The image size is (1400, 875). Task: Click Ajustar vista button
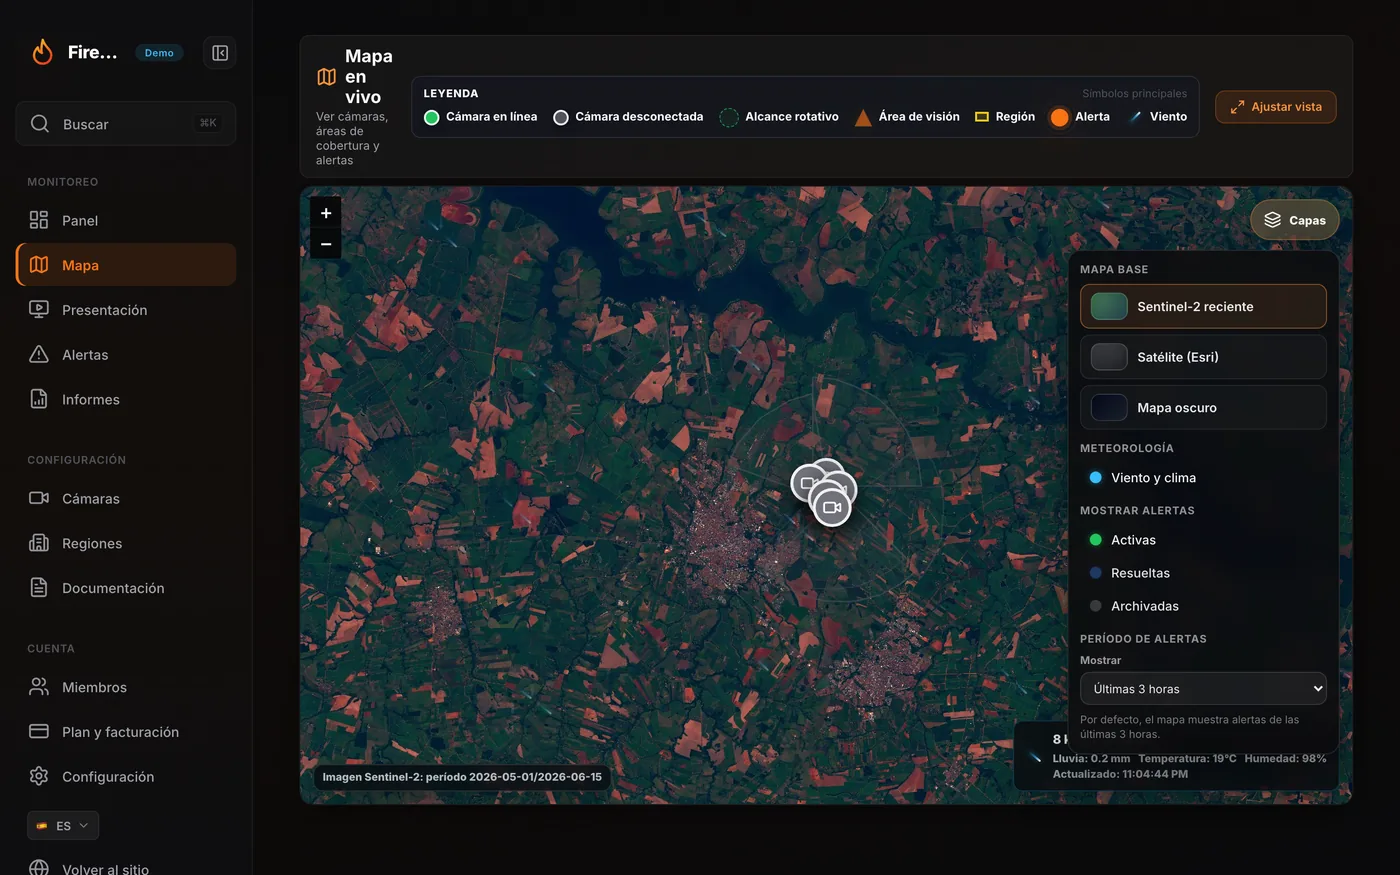[x=1276, y=107]
